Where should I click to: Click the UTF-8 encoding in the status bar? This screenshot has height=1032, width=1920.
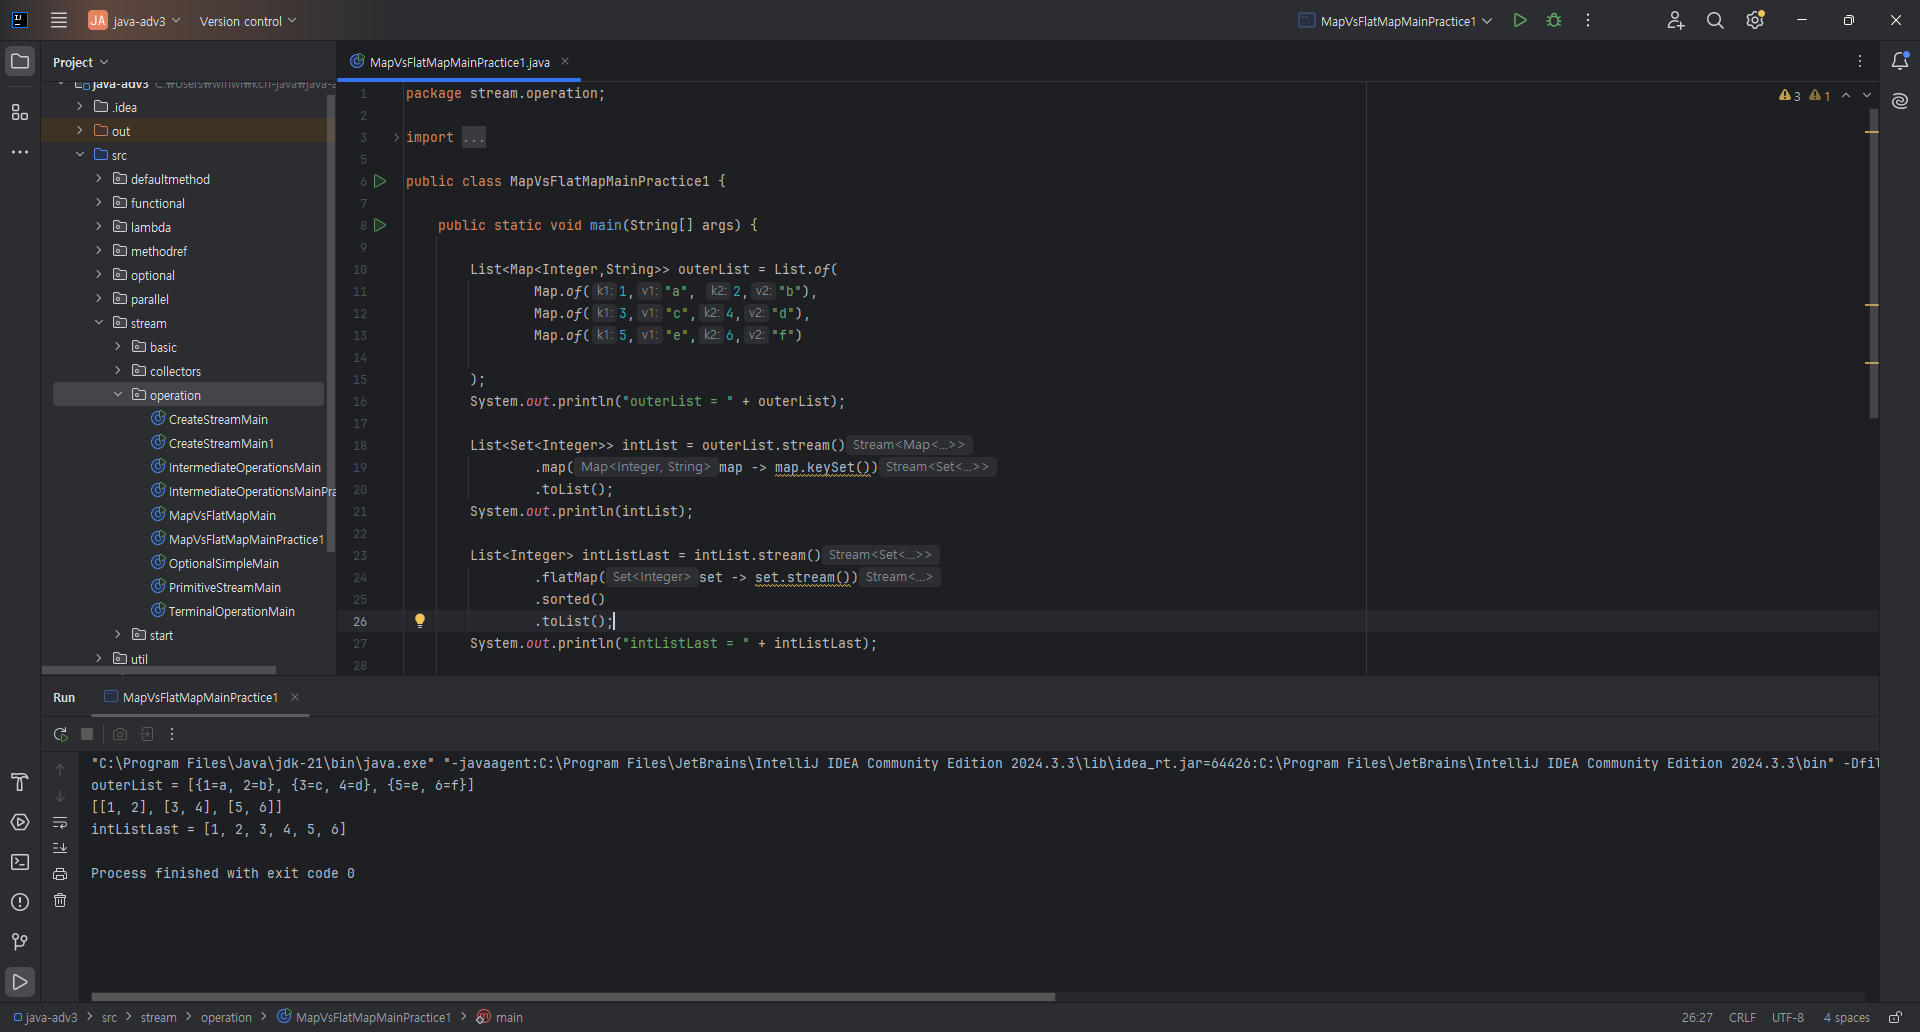tap(1788, 1017)
